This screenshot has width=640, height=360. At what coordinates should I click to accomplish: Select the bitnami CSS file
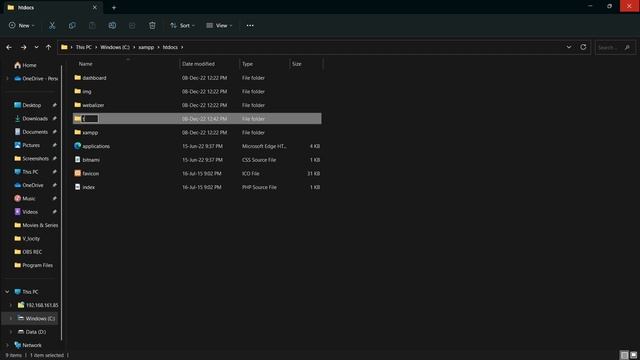point(197,160)
